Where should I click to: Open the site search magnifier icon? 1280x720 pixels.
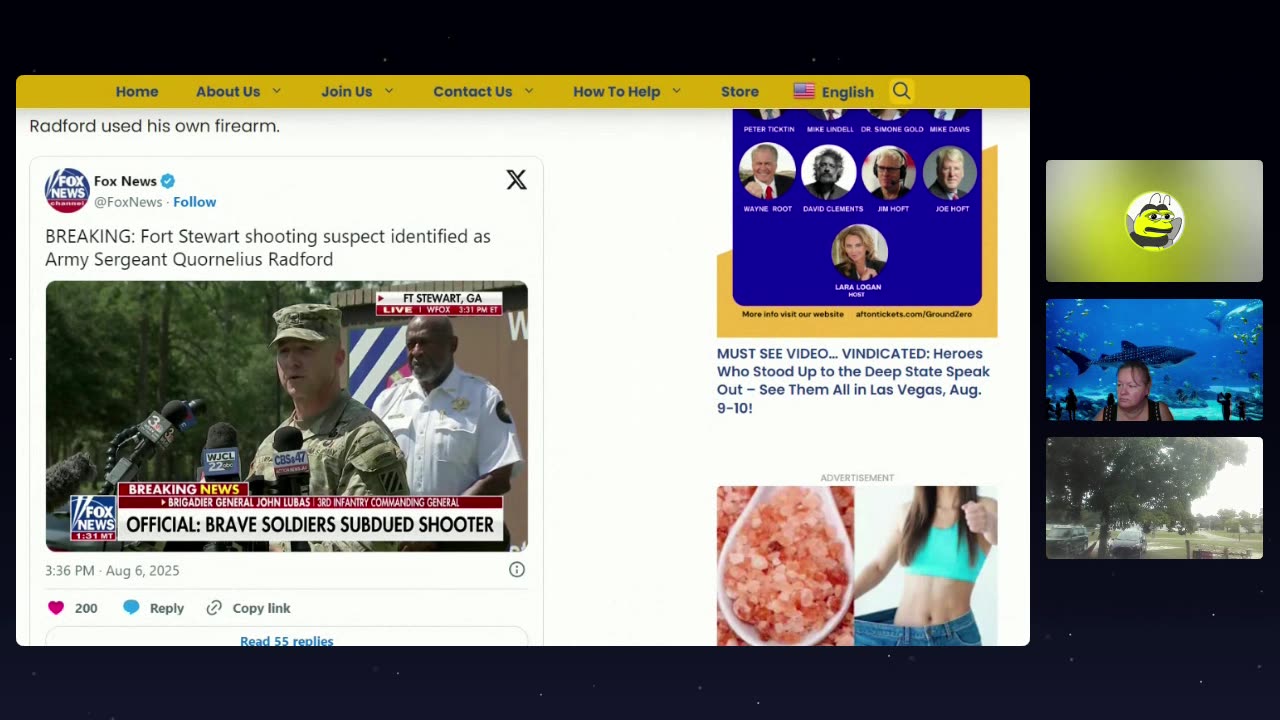pyautogui.click(x=901, y=91)
